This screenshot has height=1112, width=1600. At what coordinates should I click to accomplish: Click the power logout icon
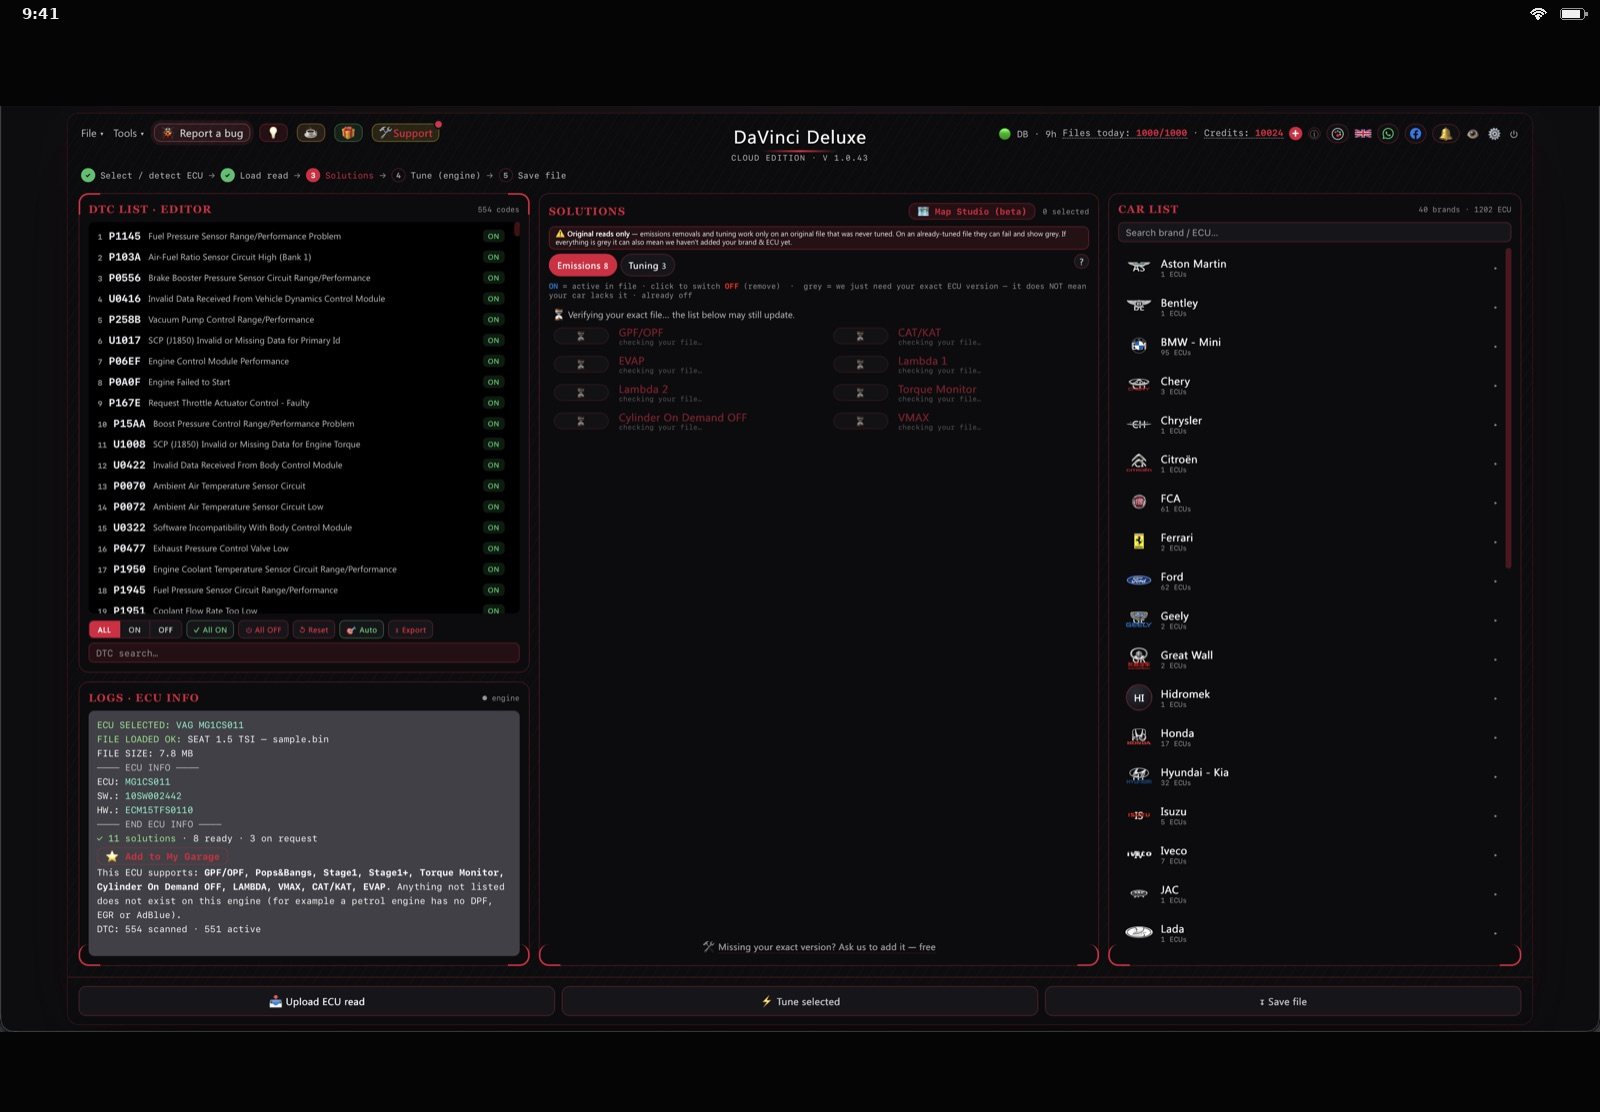(1514, 134)
